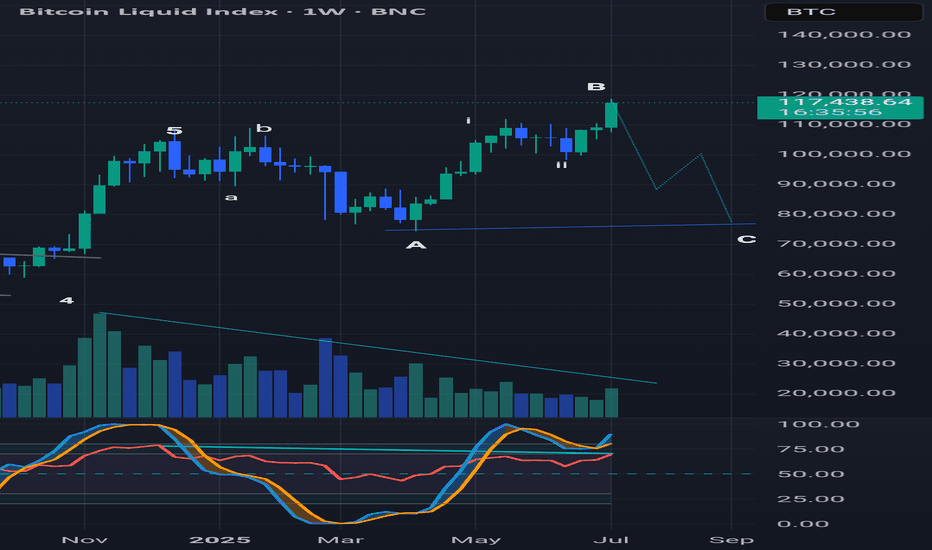This screenshot has width=932, height=550.
Task: Click the 70,000.00 price axis label
Action: coord(836,243)
